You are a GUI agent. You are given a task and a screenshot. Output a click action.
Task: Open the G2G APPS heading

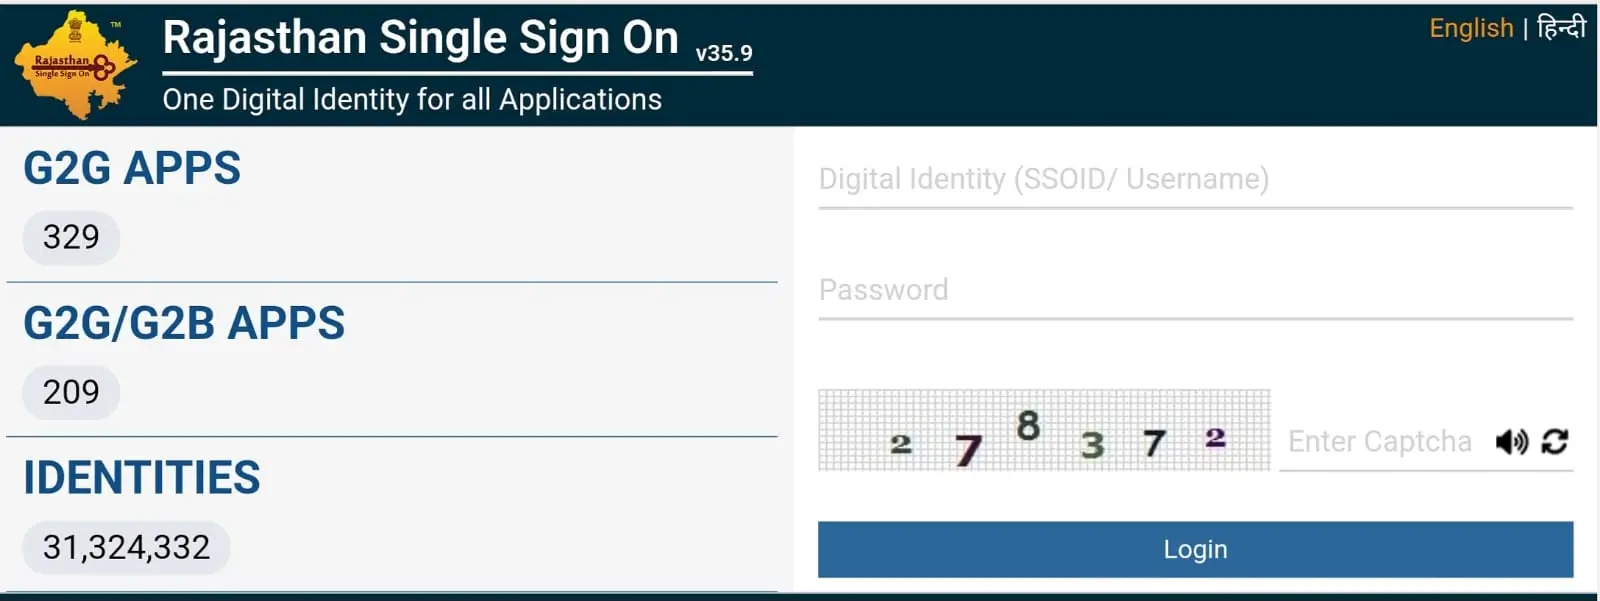[x=132, y=168]
